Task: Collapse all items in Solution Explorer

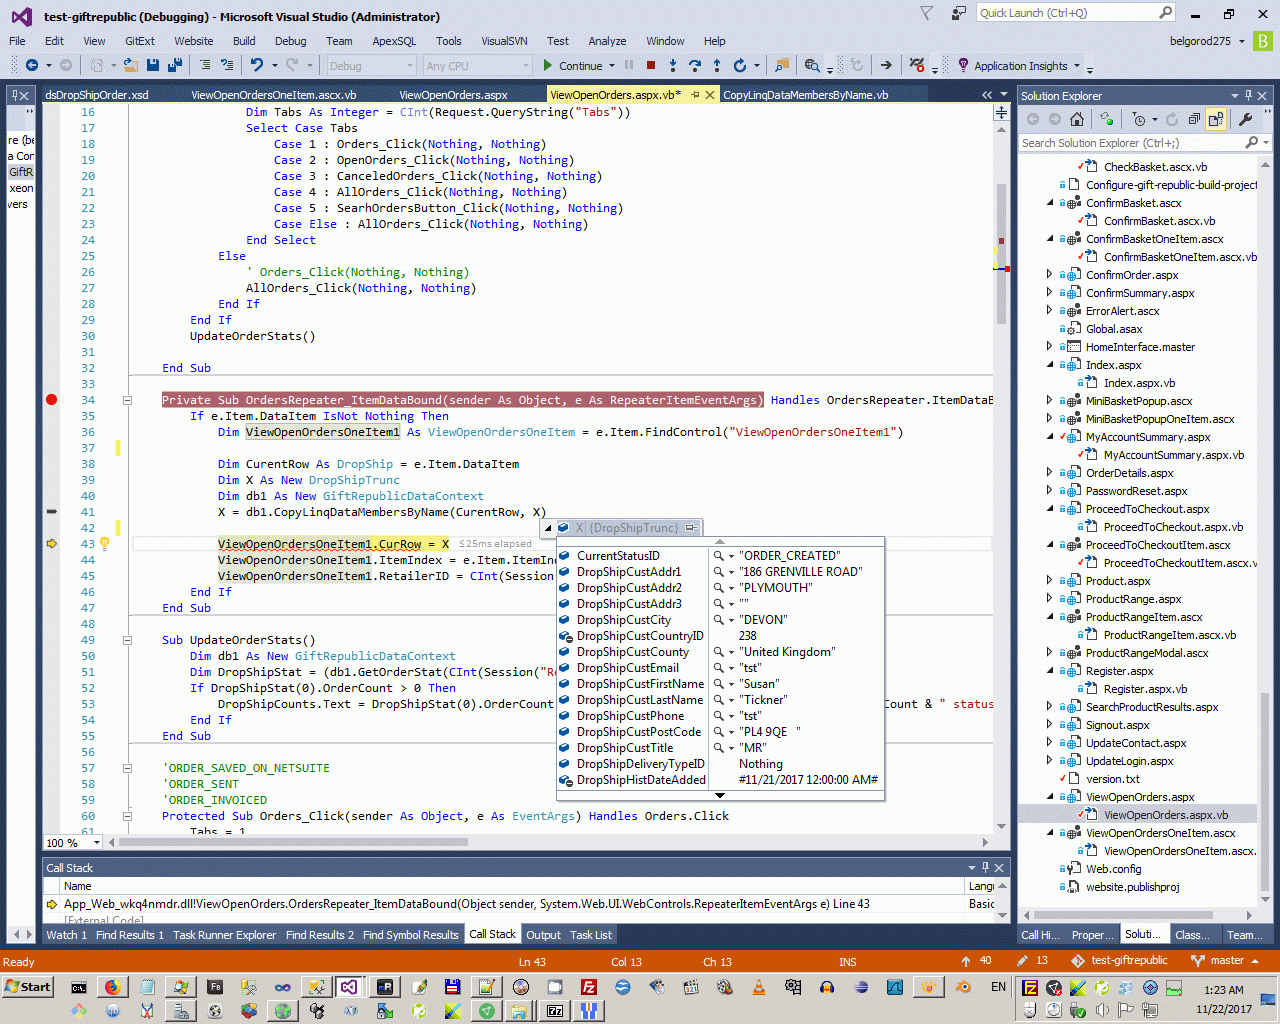Action: (x=1194, y=119)
